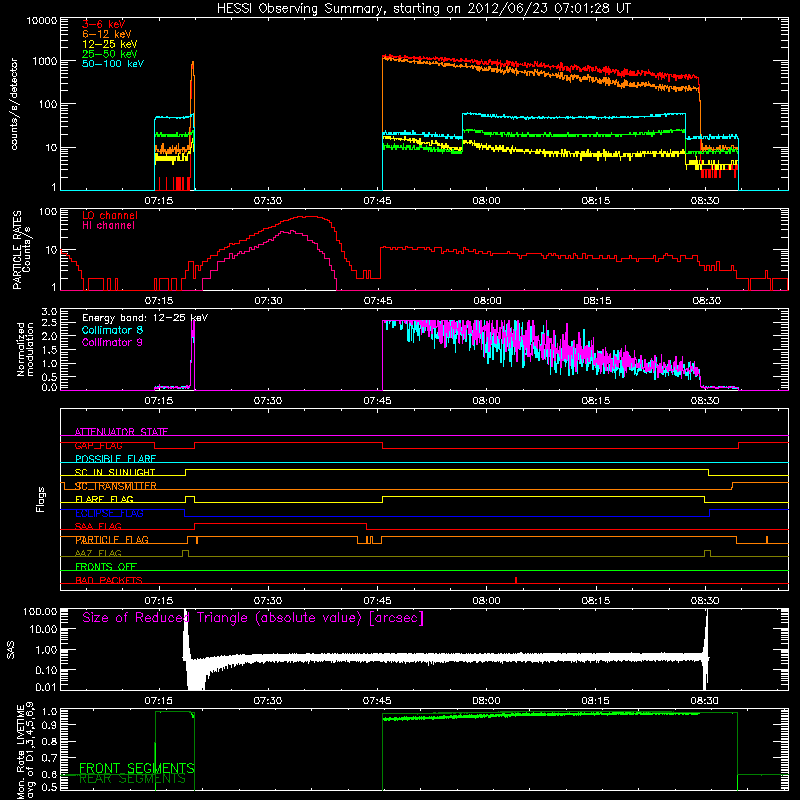The height and width of the screenshot is (800, 800).
Task: Click the 08:00 tick below particle rates plot
Action: tap(487, 301)
